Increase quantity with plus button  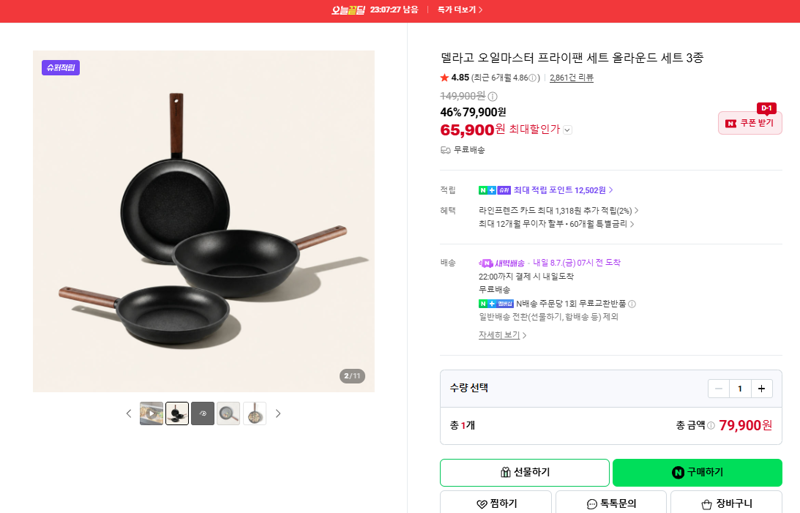point(761,389)
